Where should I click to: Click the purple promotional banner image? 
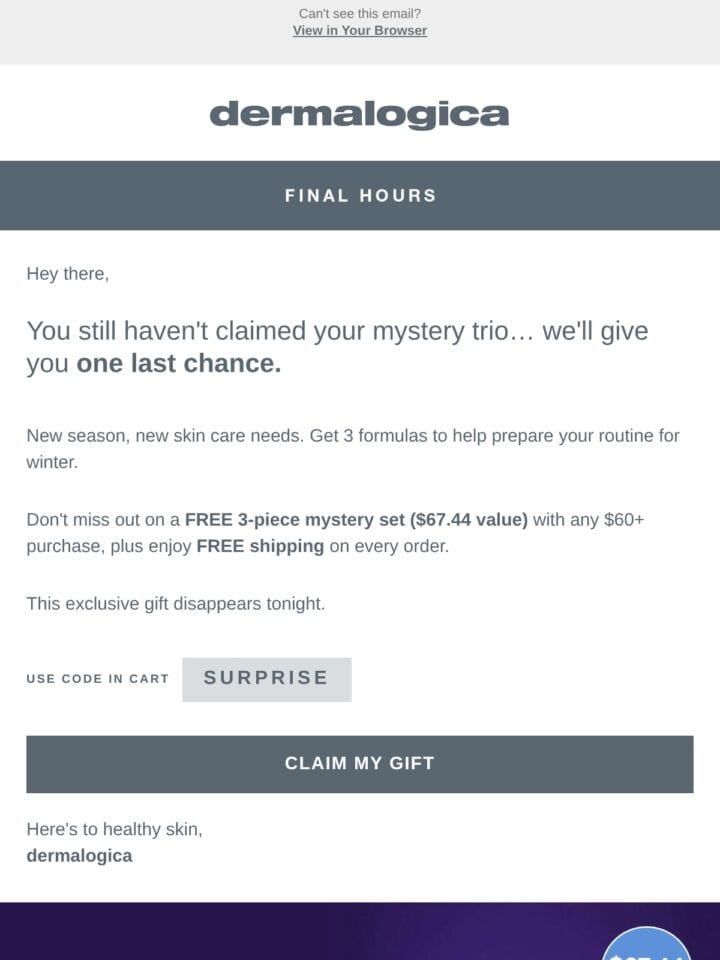pos(360,931)
